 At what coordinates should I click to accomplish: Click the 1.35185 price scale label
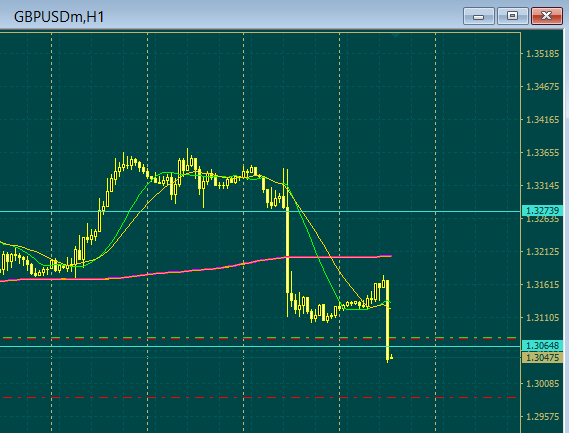point(543,54)
